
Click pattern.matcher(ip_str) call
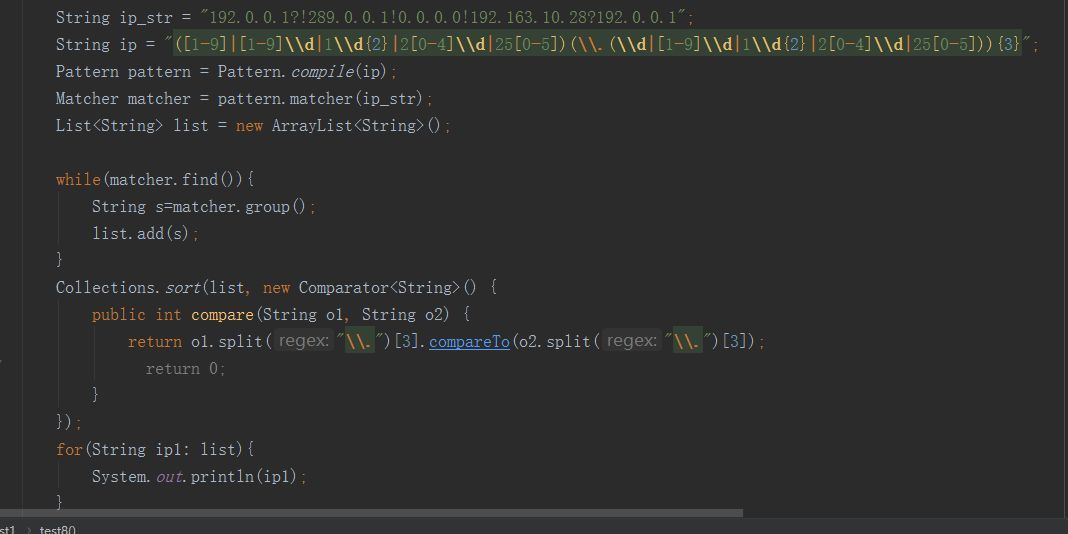point(321,99)
